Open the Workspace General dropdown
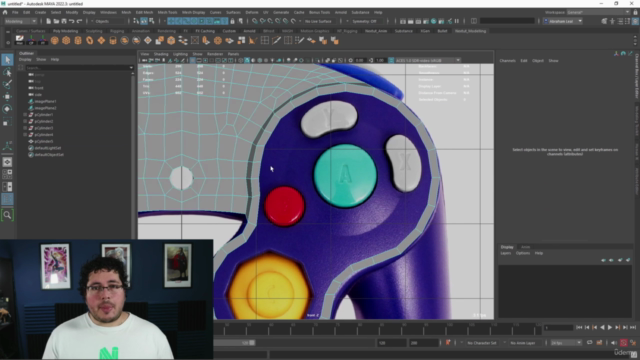 (x=598, y=12)
